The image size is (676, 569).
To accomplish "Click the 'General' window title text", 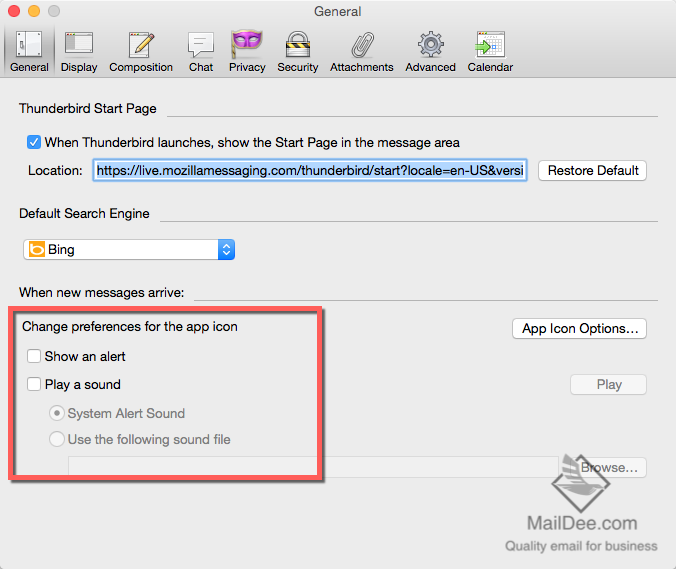I will point(338,12).
